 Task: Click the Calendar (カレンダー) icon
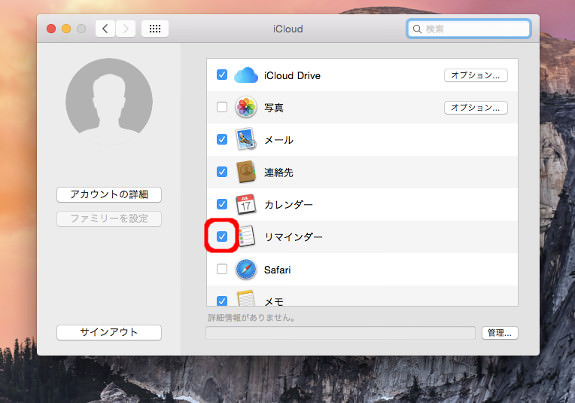(x=246, y=204)
